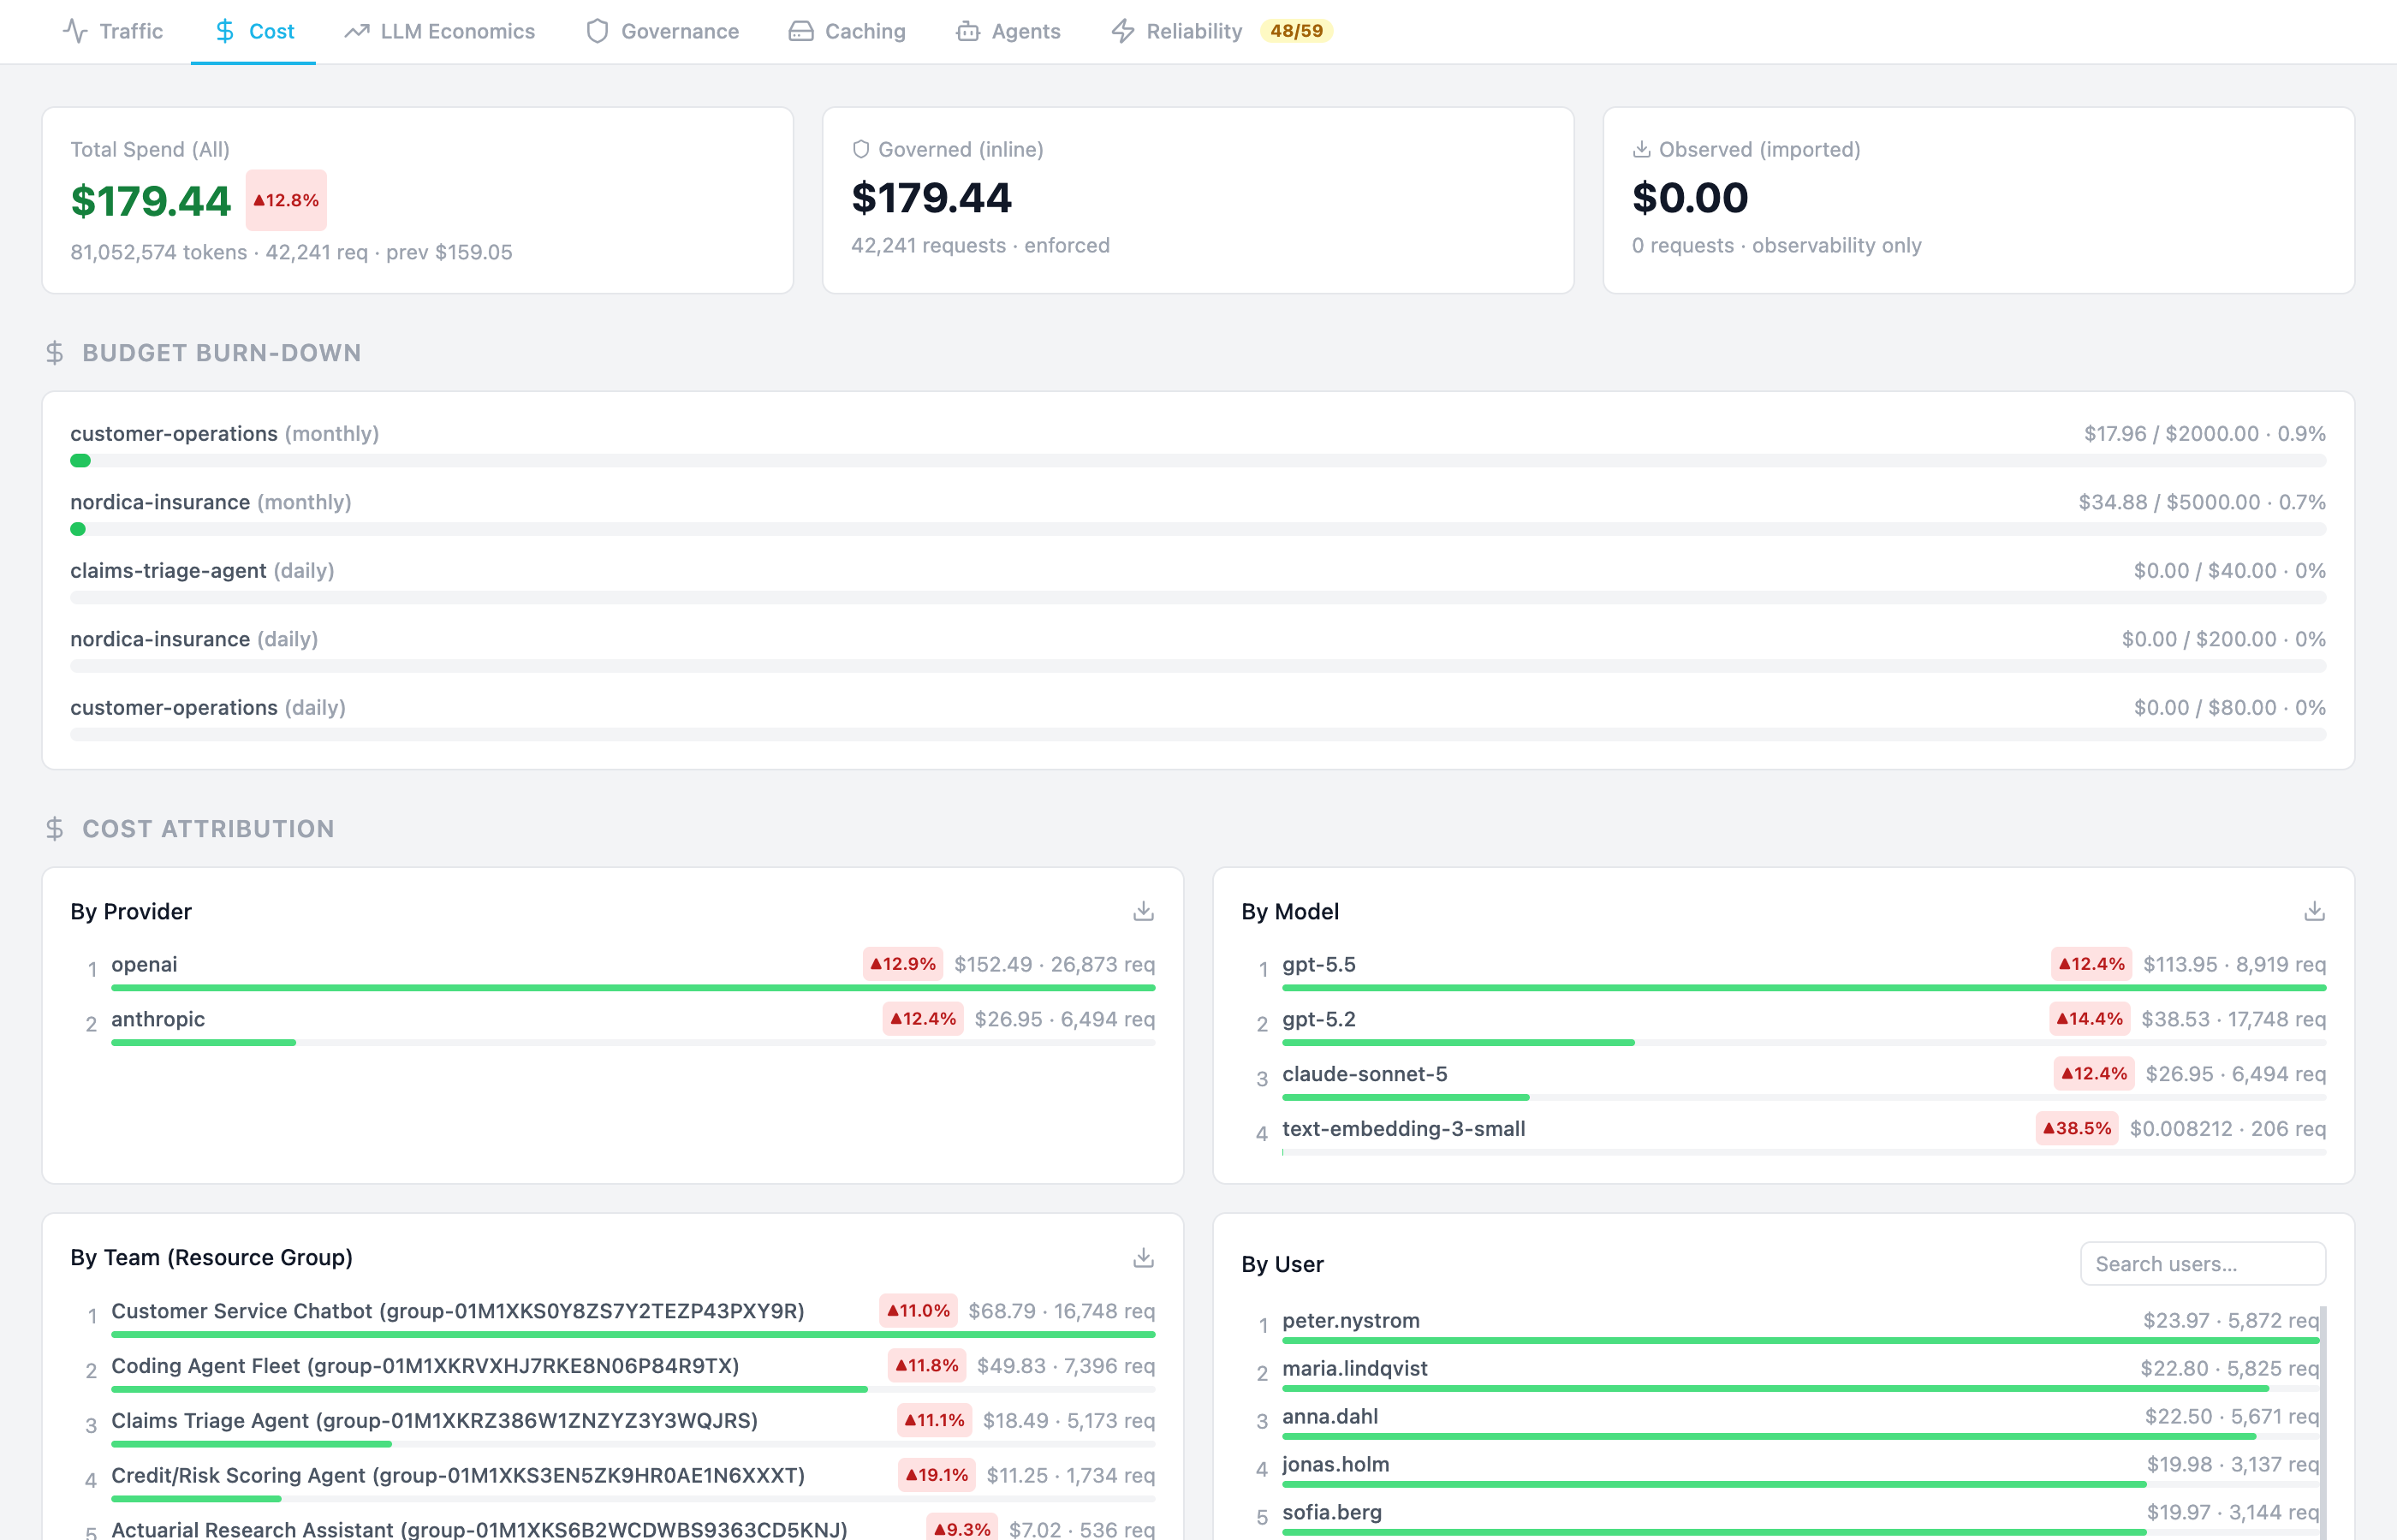Image resolution: width=2397 pixels, height=1540 pixels.
Task: Open the Agents tab
Action: pyautogui.click(x=1008, y=31)
